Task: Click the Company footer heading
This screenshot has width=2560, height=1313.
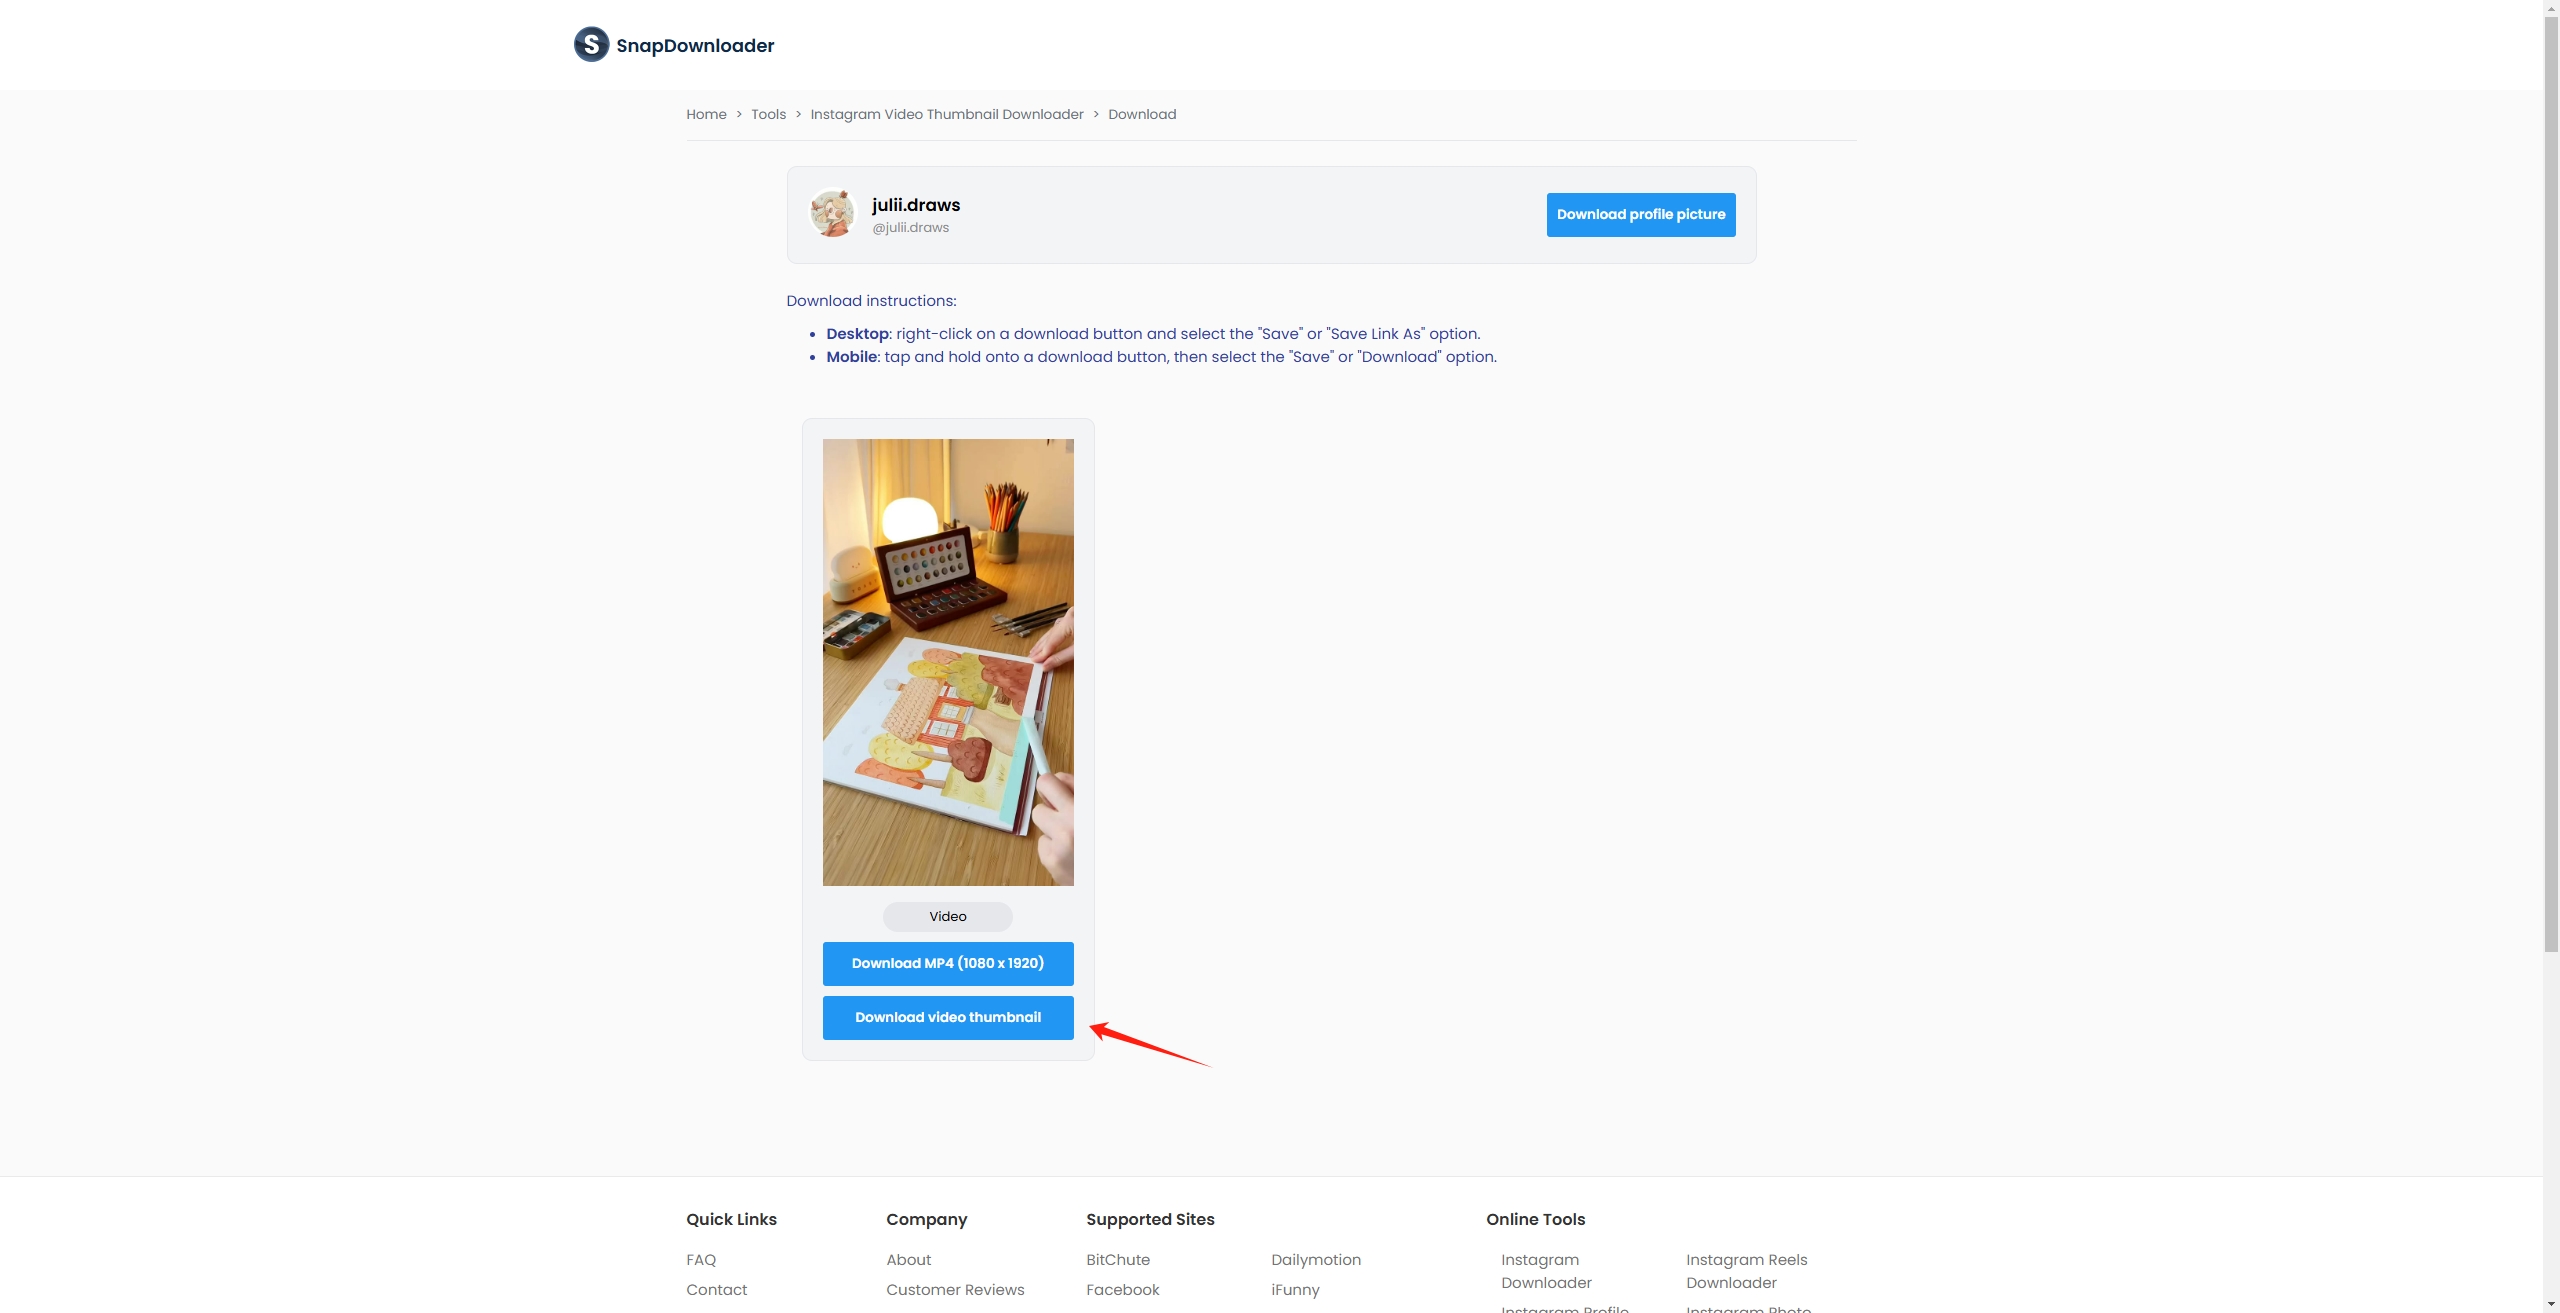Action: click(926, 1219)
